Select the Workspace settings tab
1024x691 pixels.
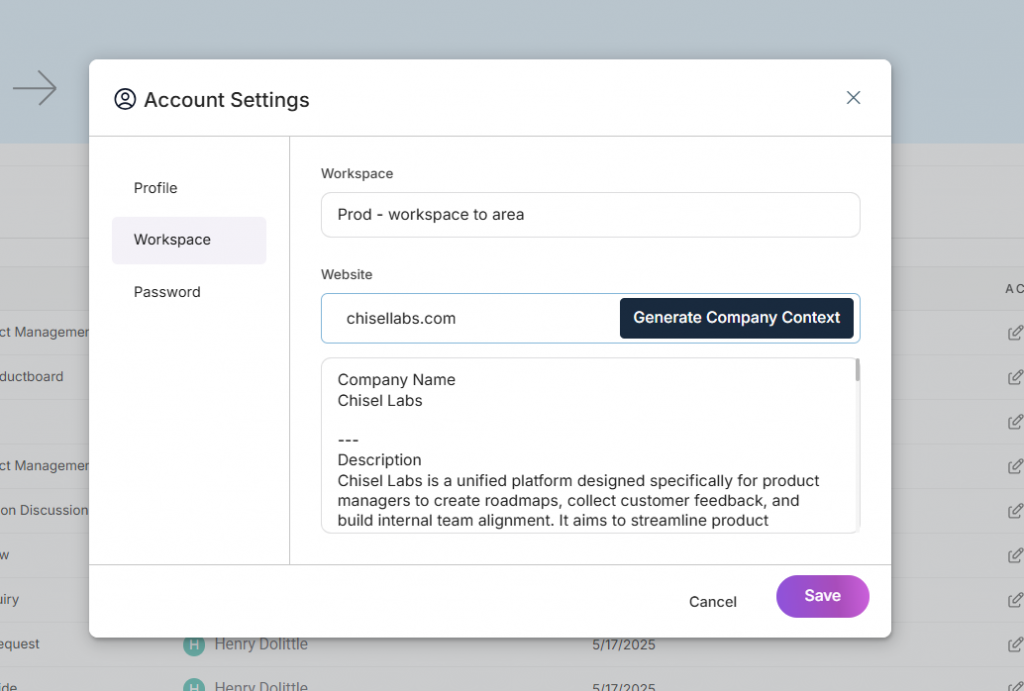(189, 240)
